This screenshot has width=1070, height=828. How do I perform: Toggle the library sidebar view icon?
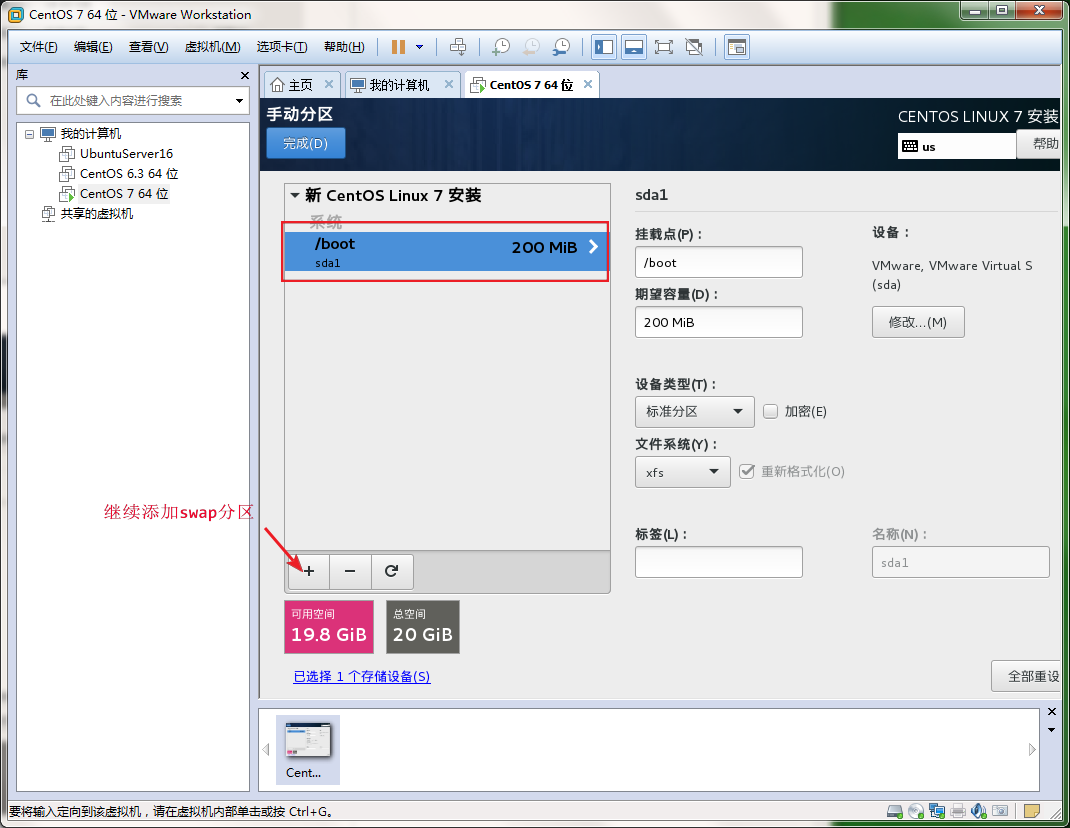click(604, 46)
